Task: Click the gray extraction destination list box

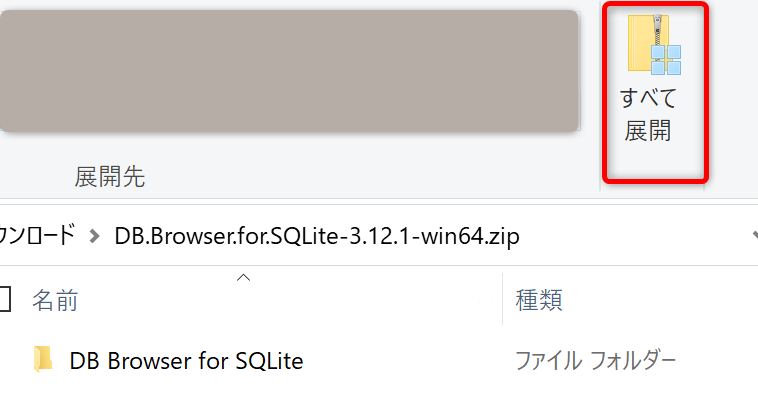Action: [x=289, y=71]
